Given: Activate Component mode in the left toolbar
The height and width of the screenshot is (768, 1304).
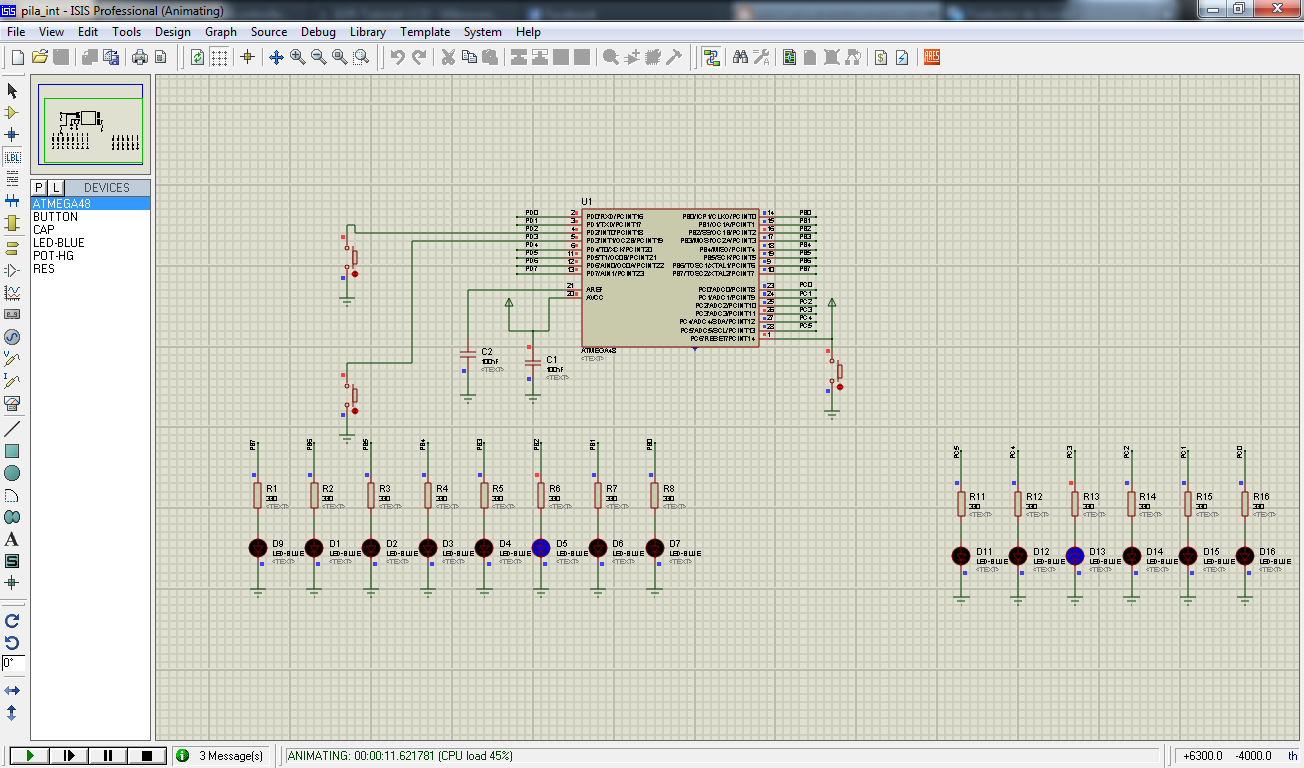Looking at the screenshot, I should point(14,112).
